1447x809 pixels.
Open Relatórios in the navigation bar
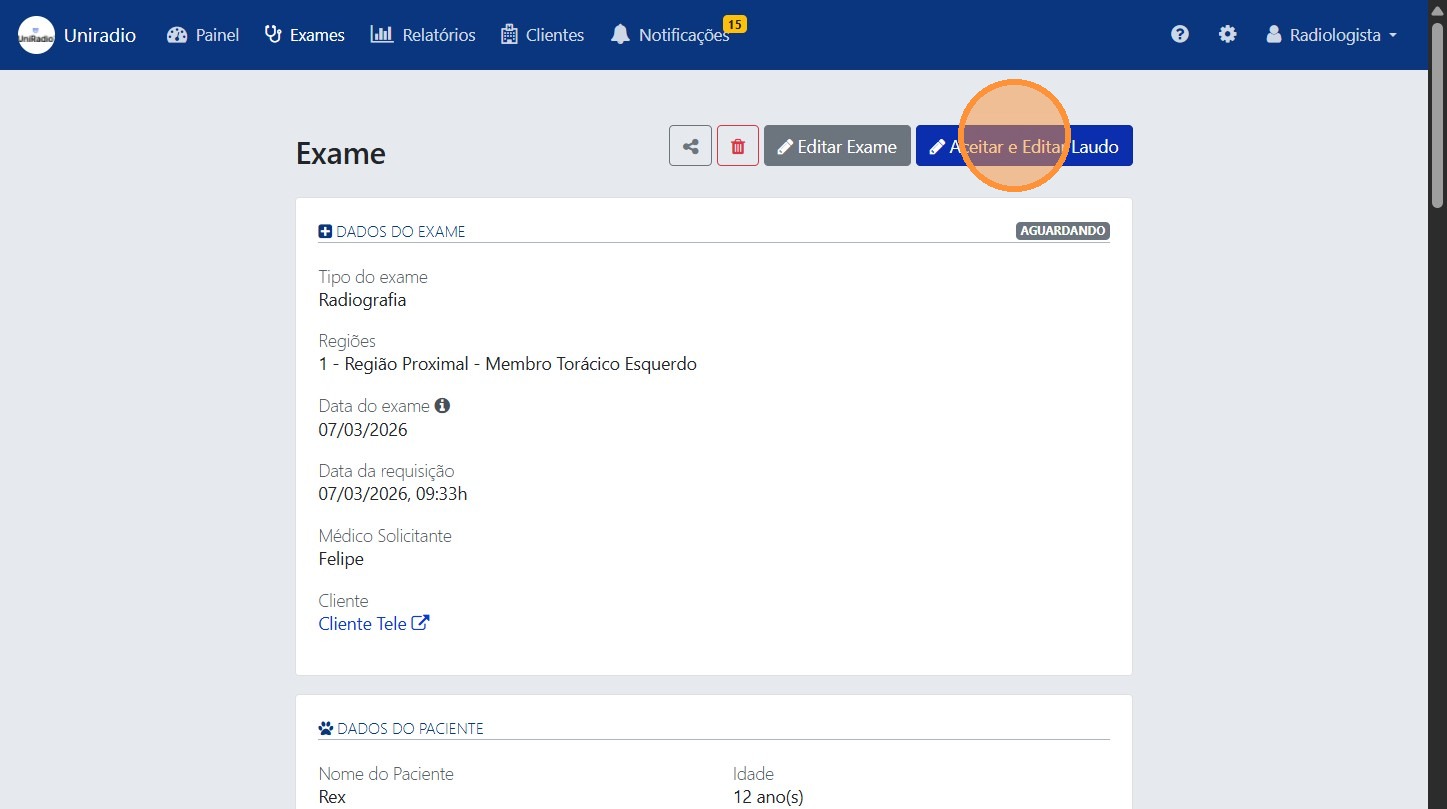coord(423,35)
